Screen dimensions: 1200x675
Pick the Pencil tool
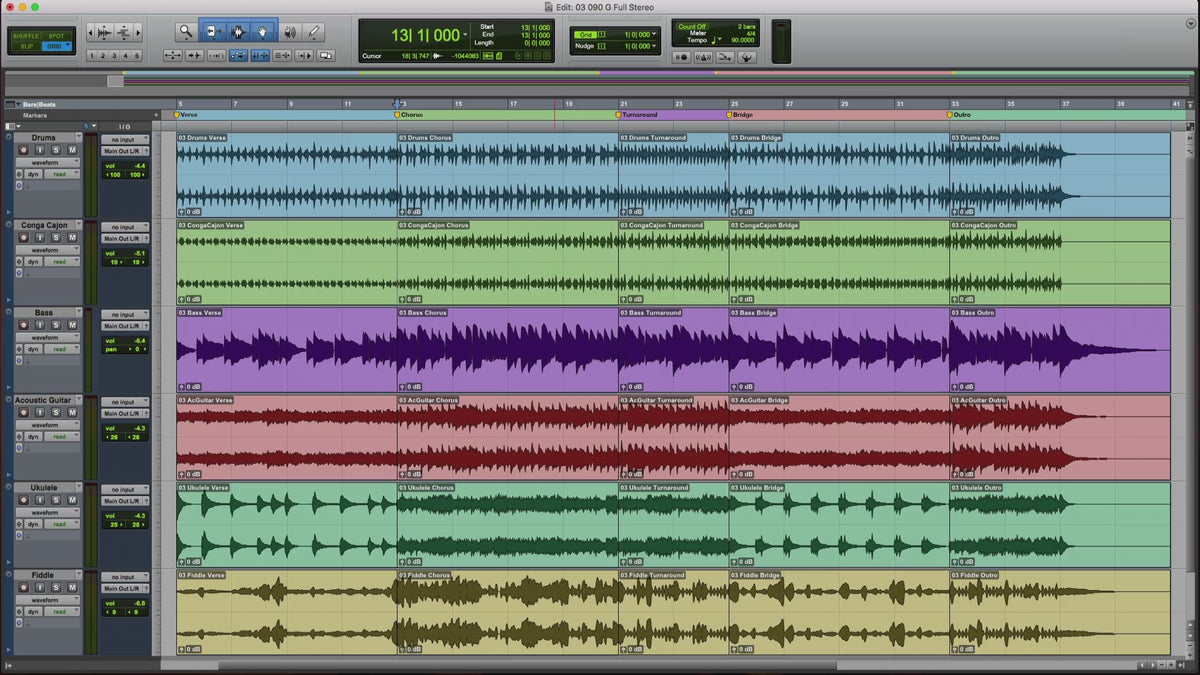[314, 32]
